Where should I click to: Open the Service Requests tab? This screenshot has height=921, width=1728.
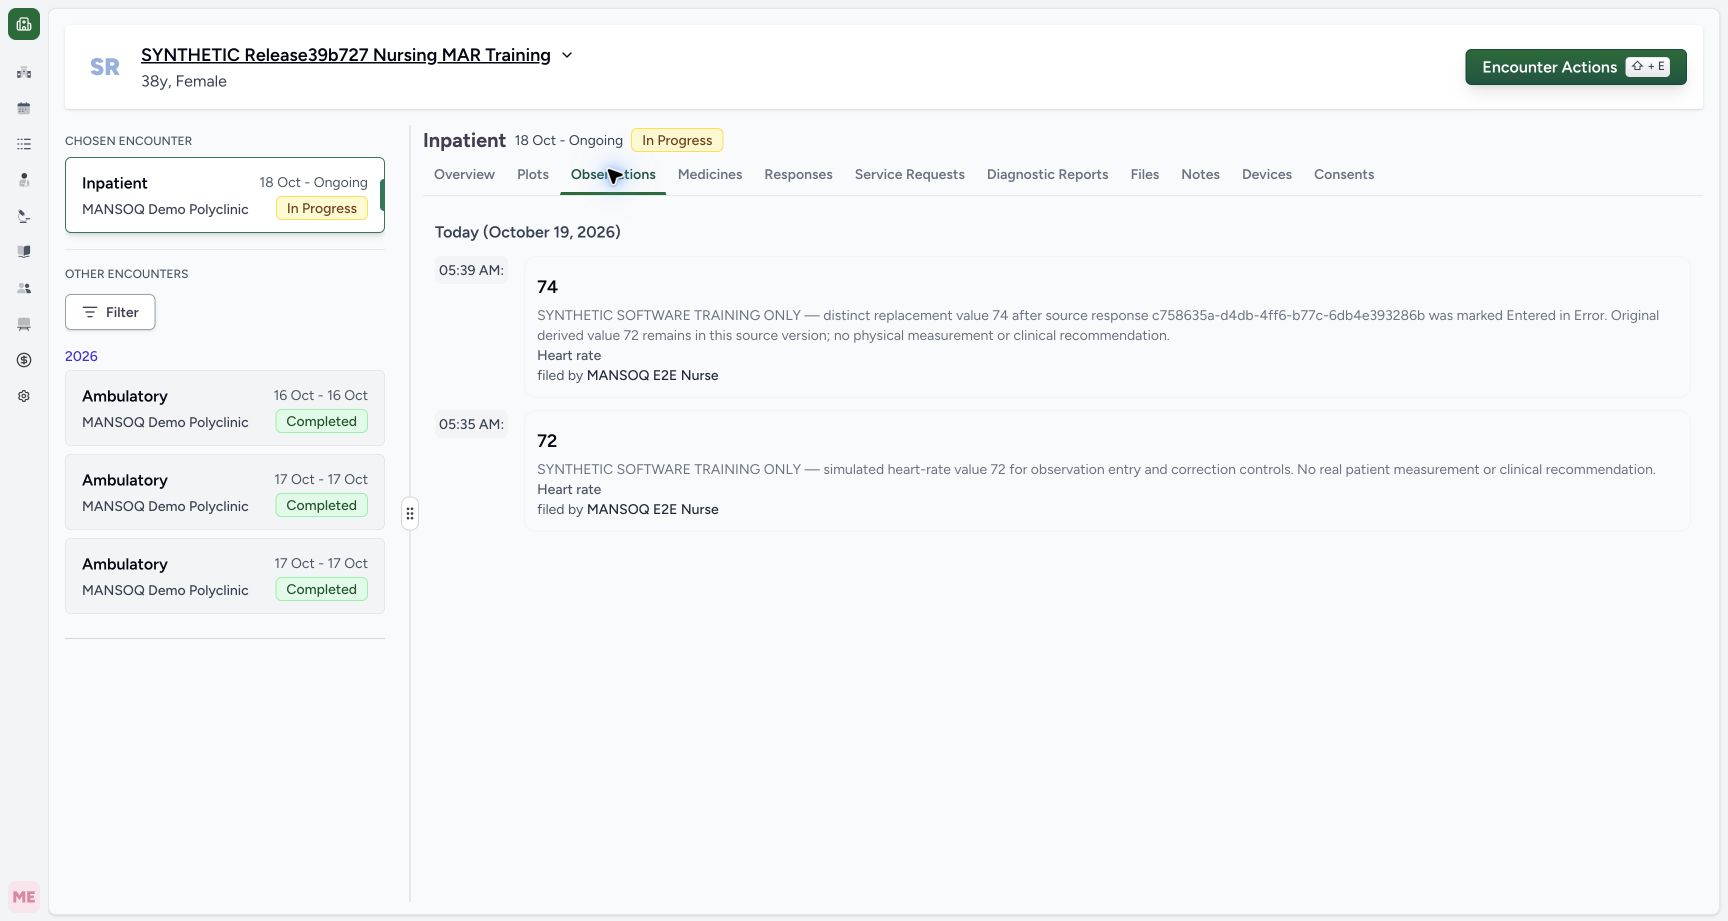(x=909, y=174)
